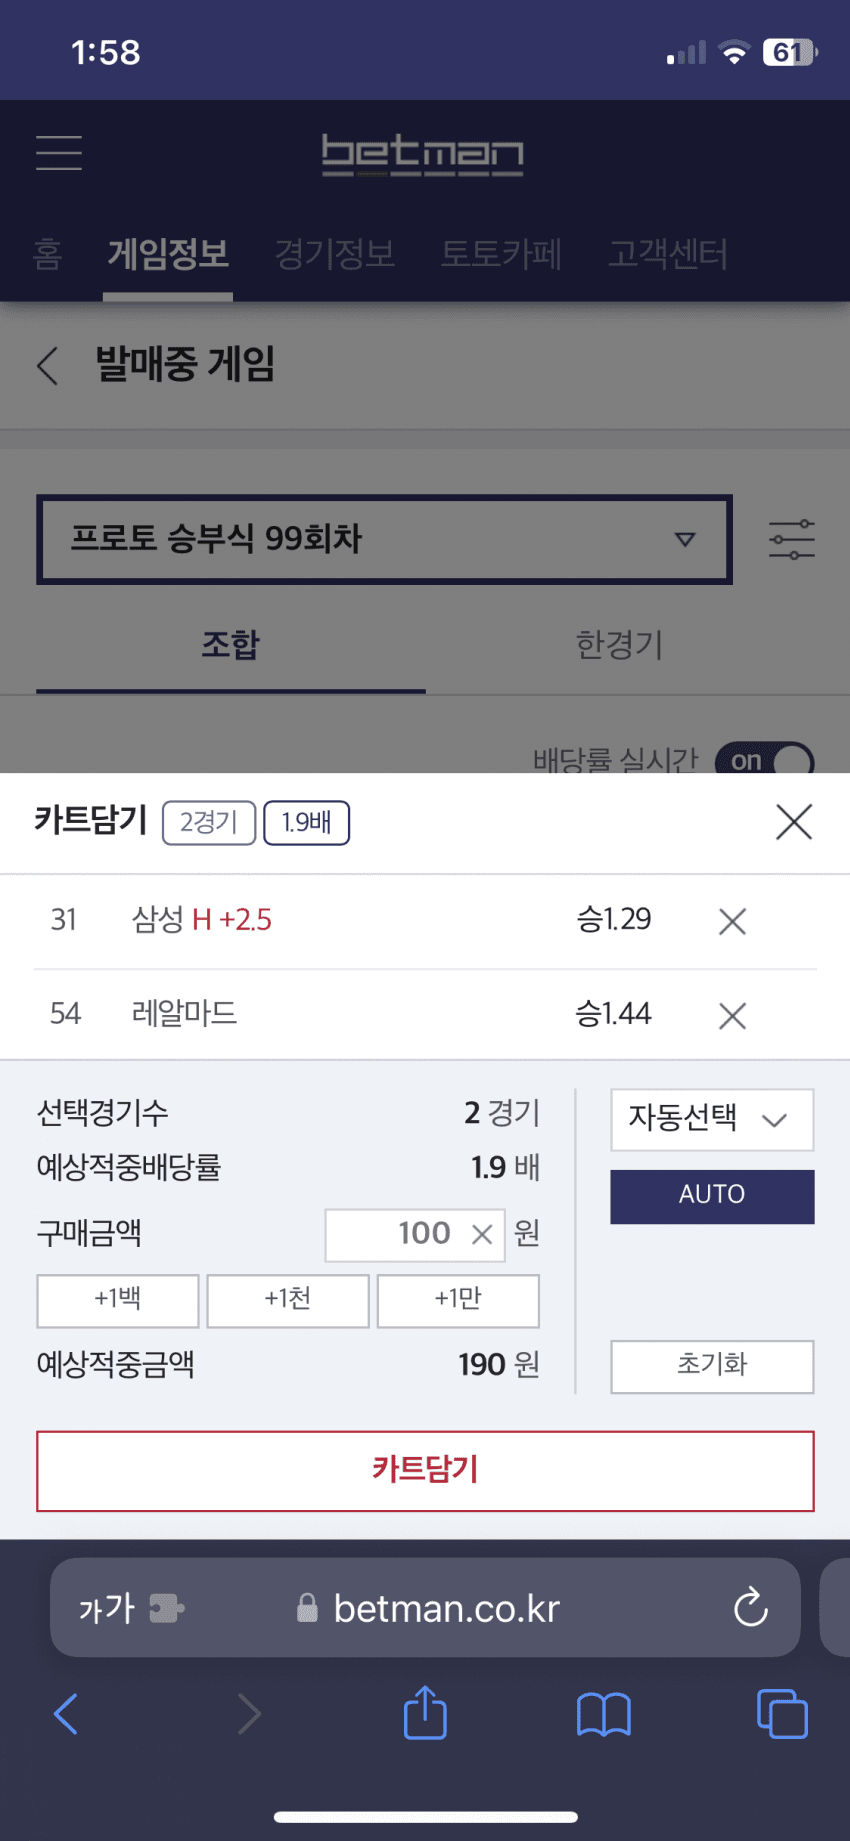Show Safari tabs overview
Viewport: 850px width, 1841px height.
pos(781,1714)
